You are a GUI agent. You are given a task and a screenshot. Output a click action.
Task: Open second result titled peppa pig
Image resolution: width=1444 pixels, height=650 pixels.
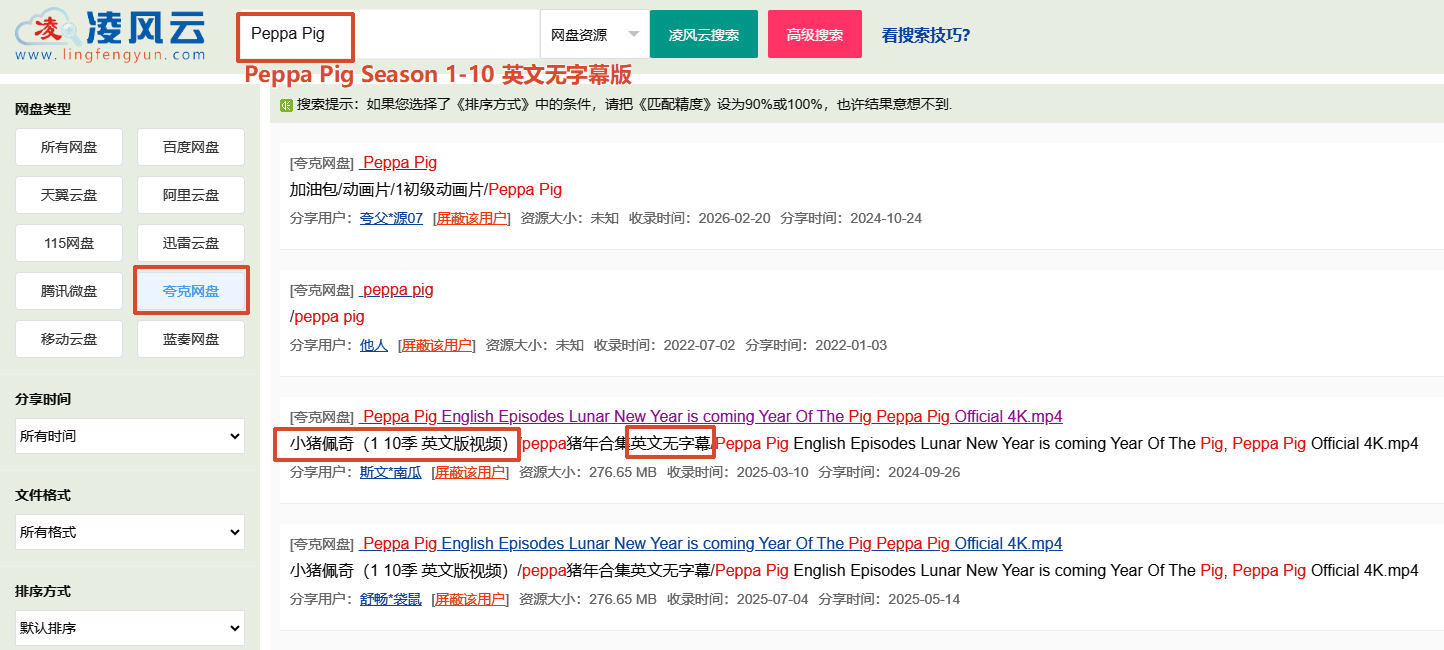(x=397, y=290)
